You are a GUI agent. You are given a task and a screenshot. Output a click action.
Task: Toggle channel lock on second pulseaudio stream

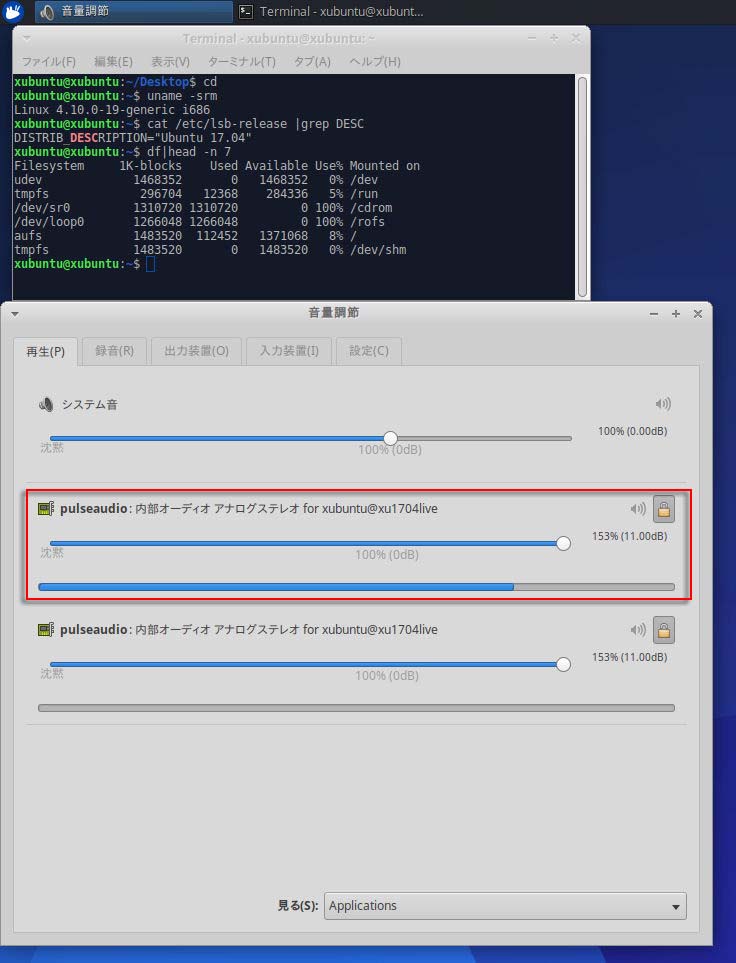(664, 630)
